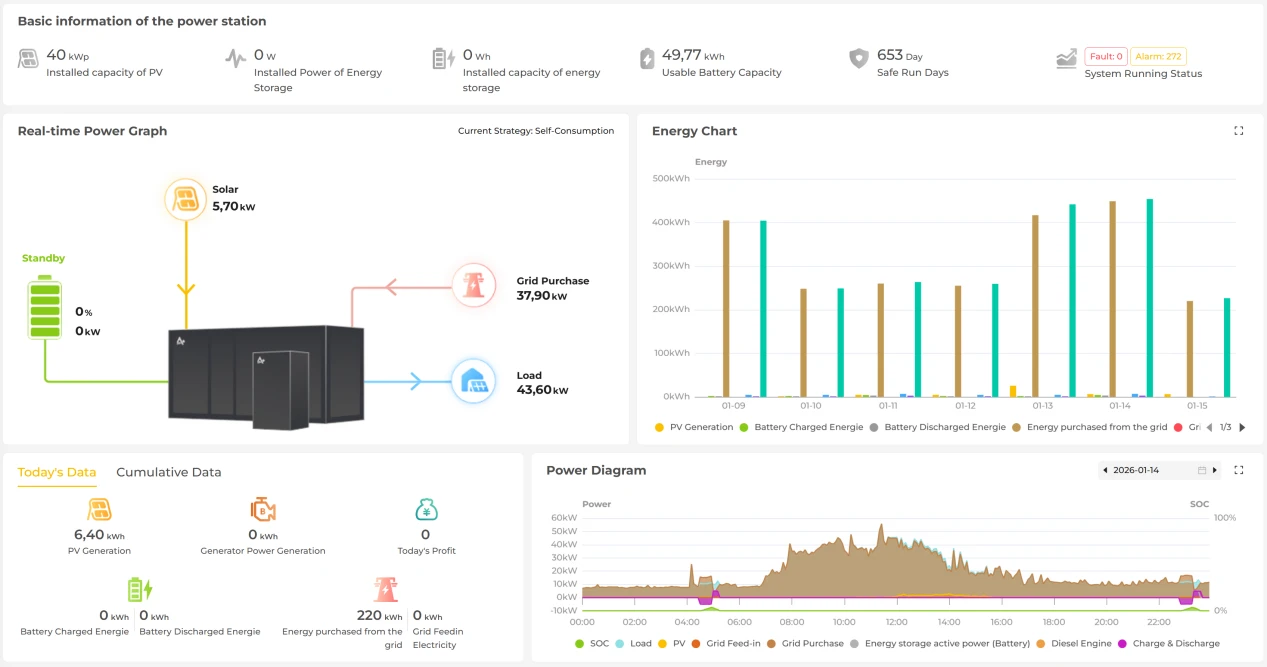
Task: Switch to Cumulative Data tab
Action: (x=169, y=472)
